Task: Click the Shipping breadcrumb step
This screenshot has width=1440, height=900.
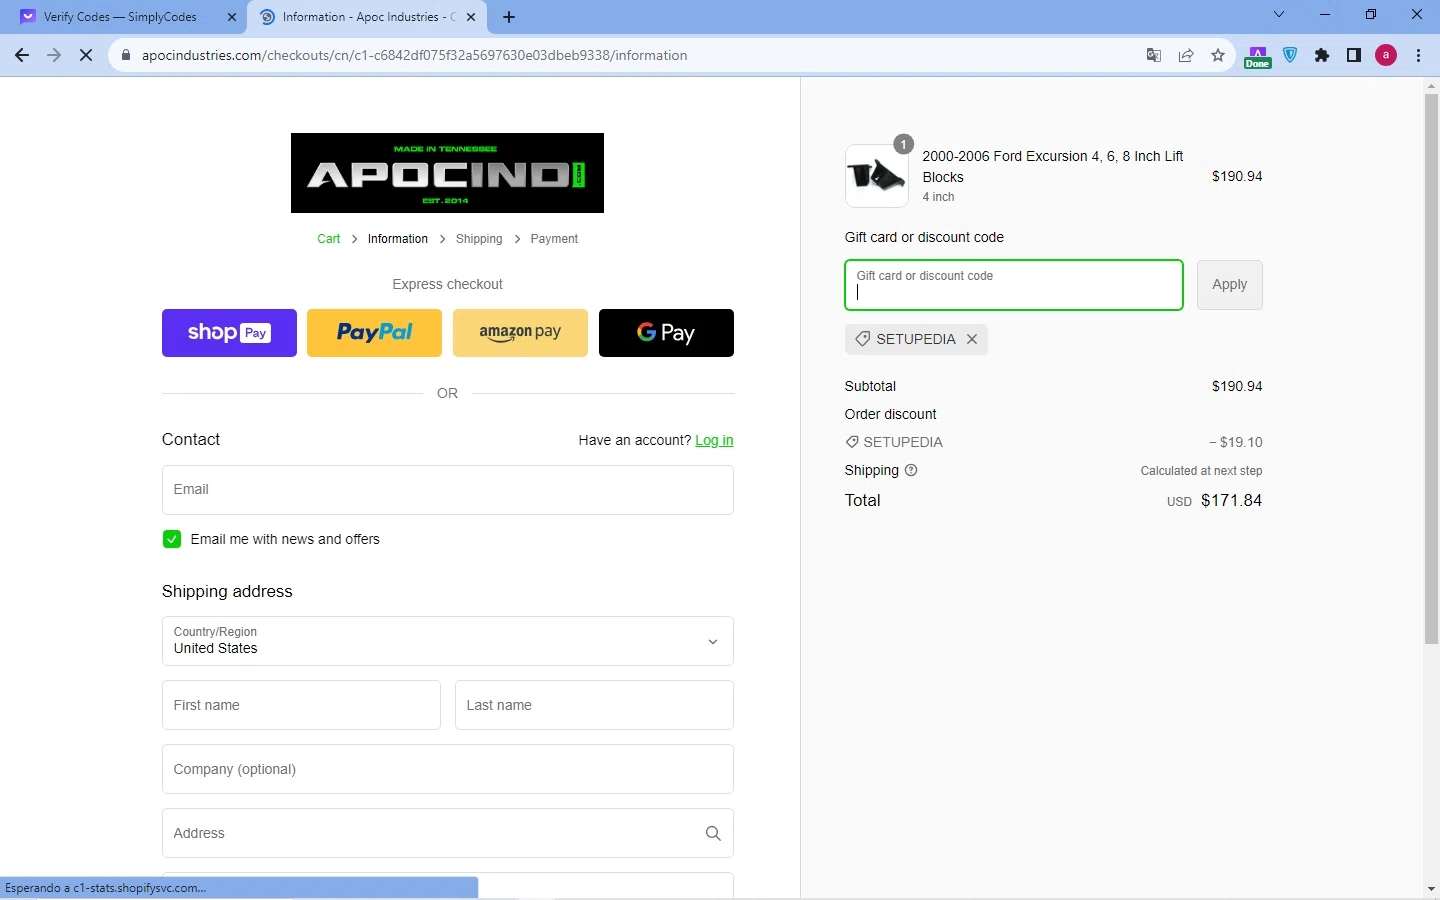Action: click(479, 239)
